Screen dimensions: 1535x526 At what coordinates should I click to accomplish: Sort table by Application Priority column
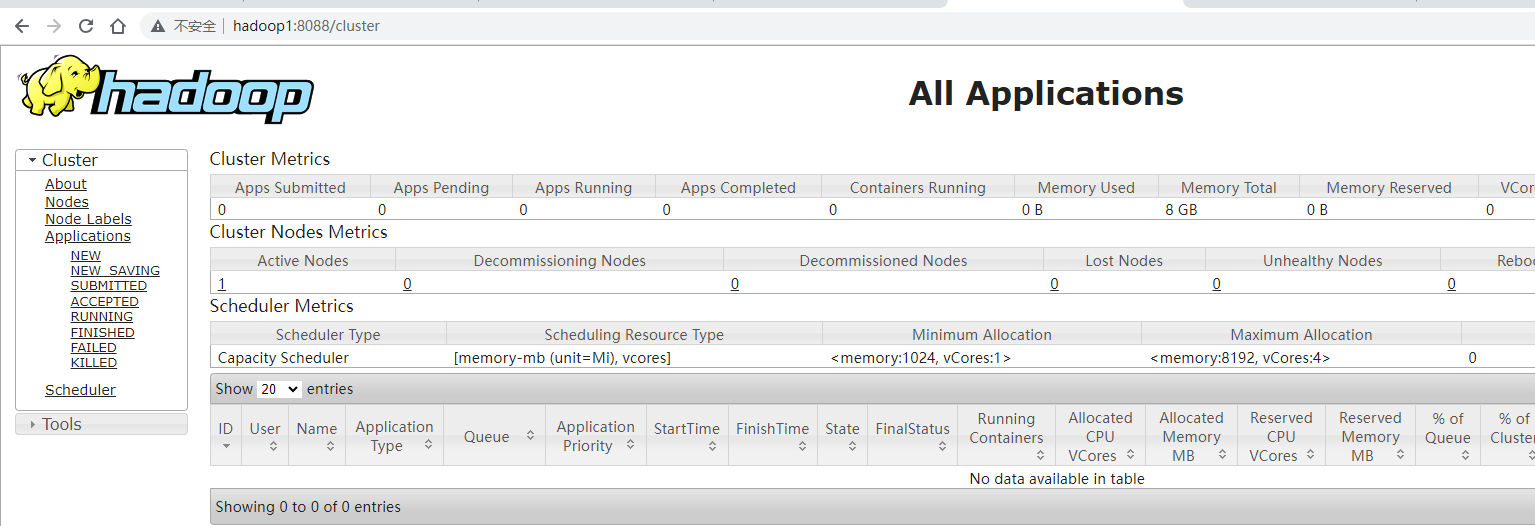(x=596, y=436)
